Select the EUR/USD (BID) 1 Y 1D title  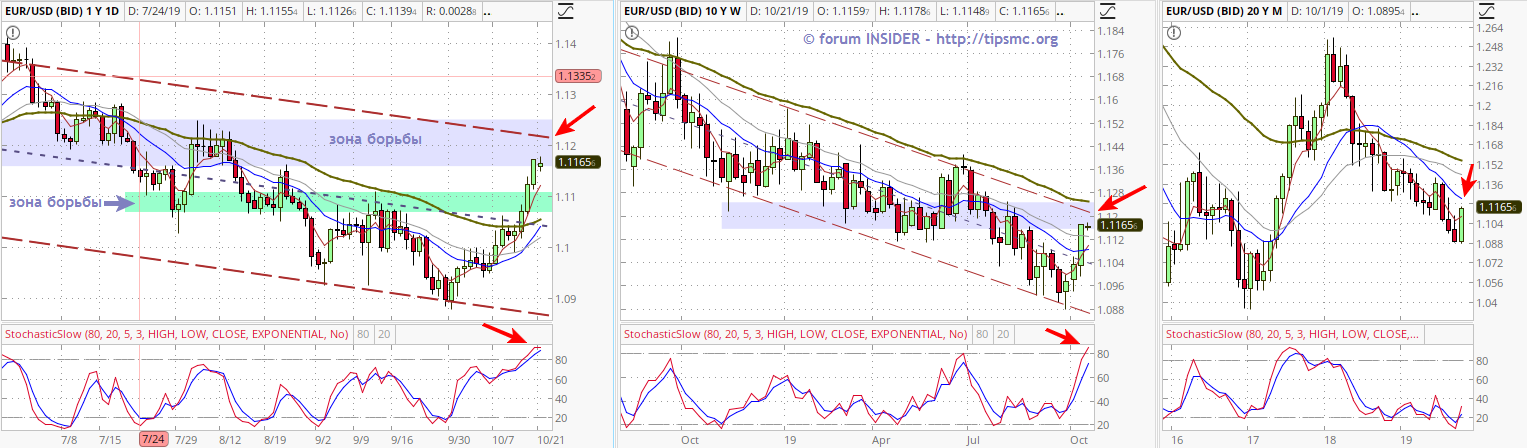(x=62, y=11)
